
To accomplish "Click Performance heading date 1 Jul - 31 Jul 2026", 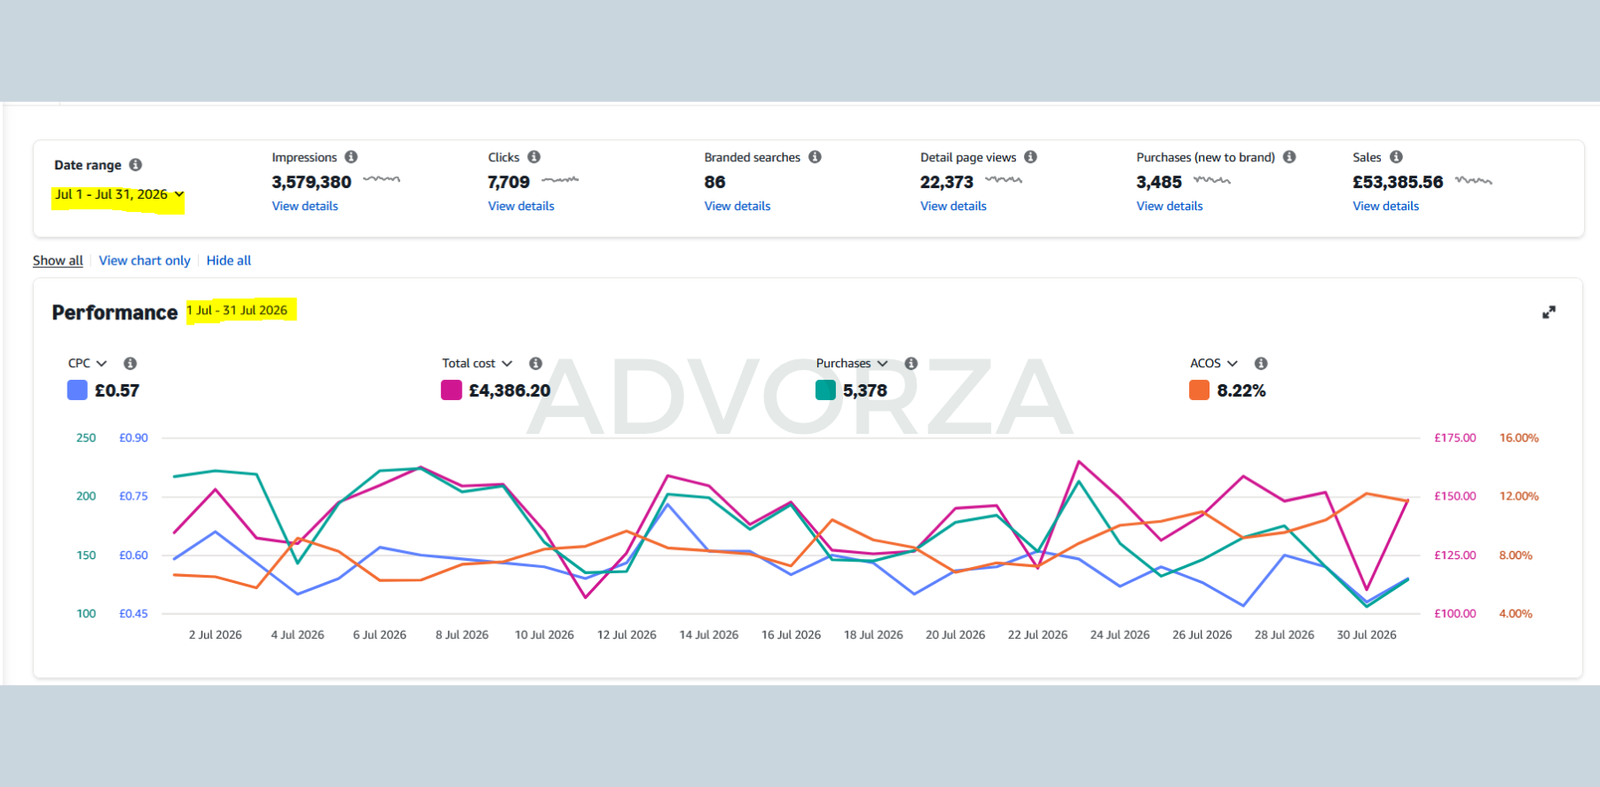I will [238, 310].
